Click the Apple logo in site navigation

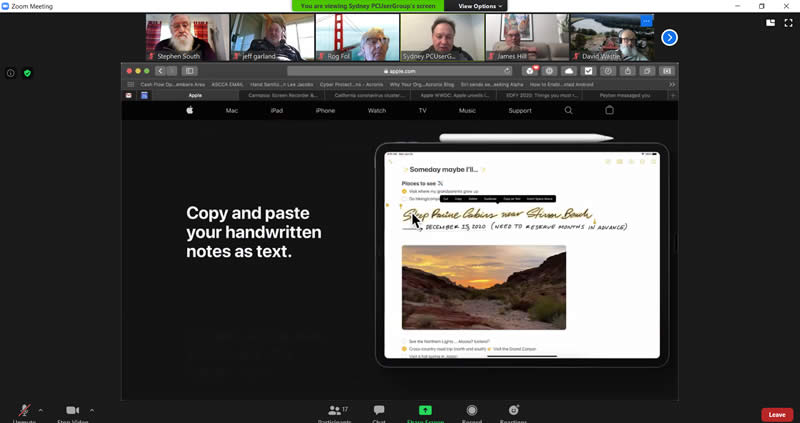click(190, 110)
